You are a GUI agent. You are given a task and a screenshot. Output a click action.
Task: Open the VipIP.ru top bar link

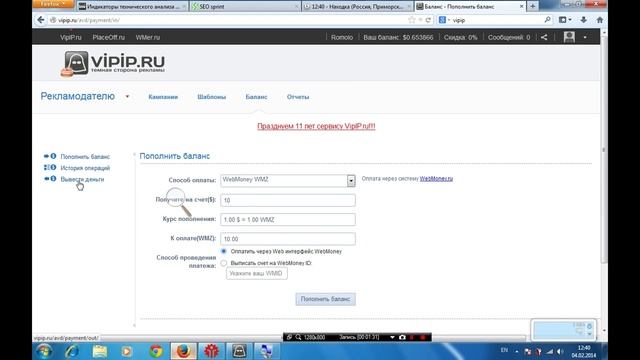point(71,37)
